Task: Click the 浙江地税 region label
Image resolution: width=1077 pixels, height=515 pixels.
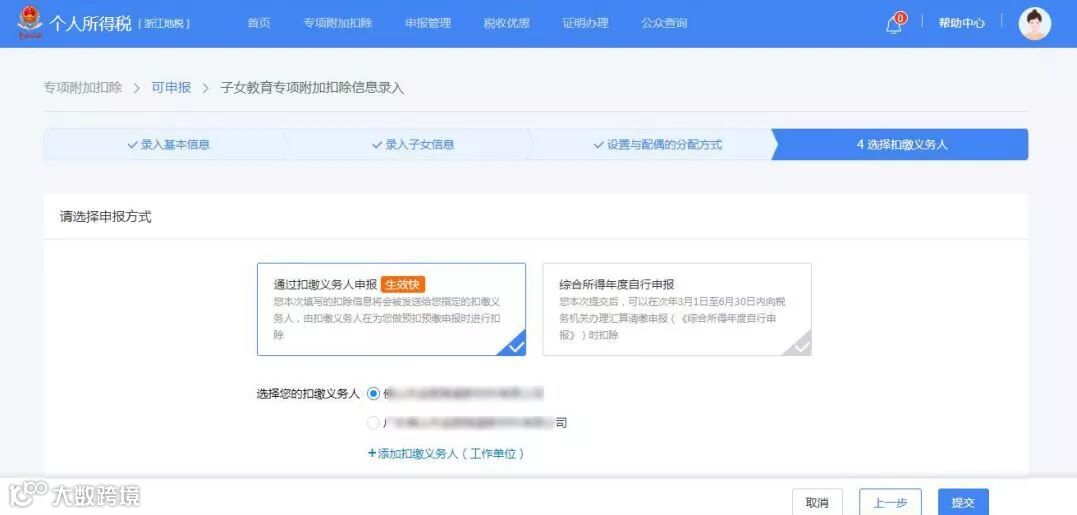Action: tap(164, 24)
